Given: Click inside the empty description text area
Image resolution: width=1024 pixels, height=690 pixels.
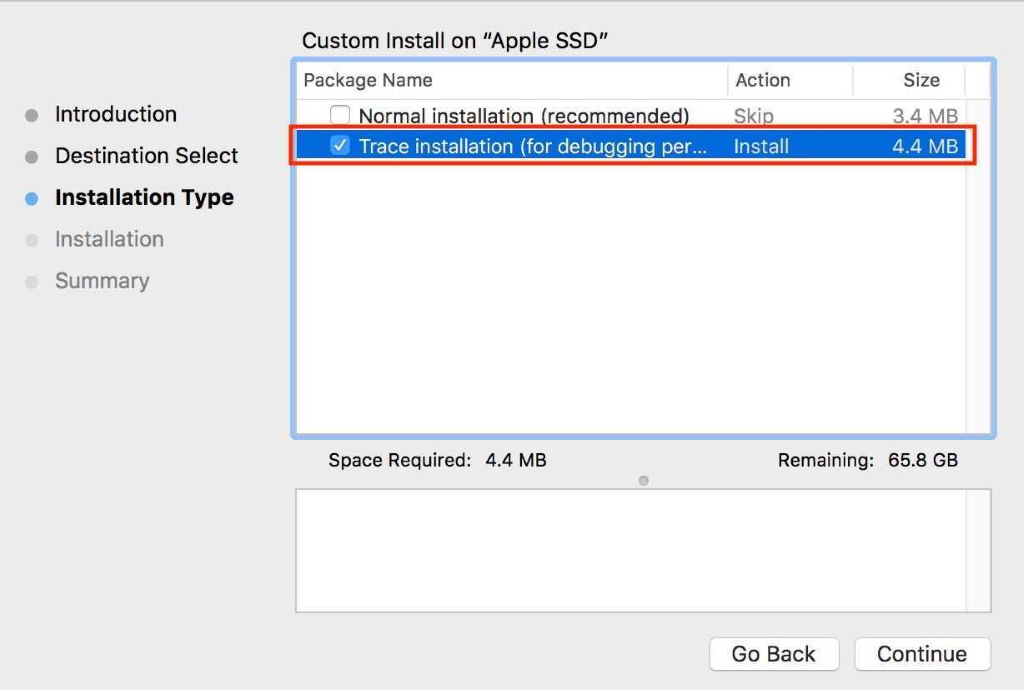Looking at the screenshot, I should point(640,550).
